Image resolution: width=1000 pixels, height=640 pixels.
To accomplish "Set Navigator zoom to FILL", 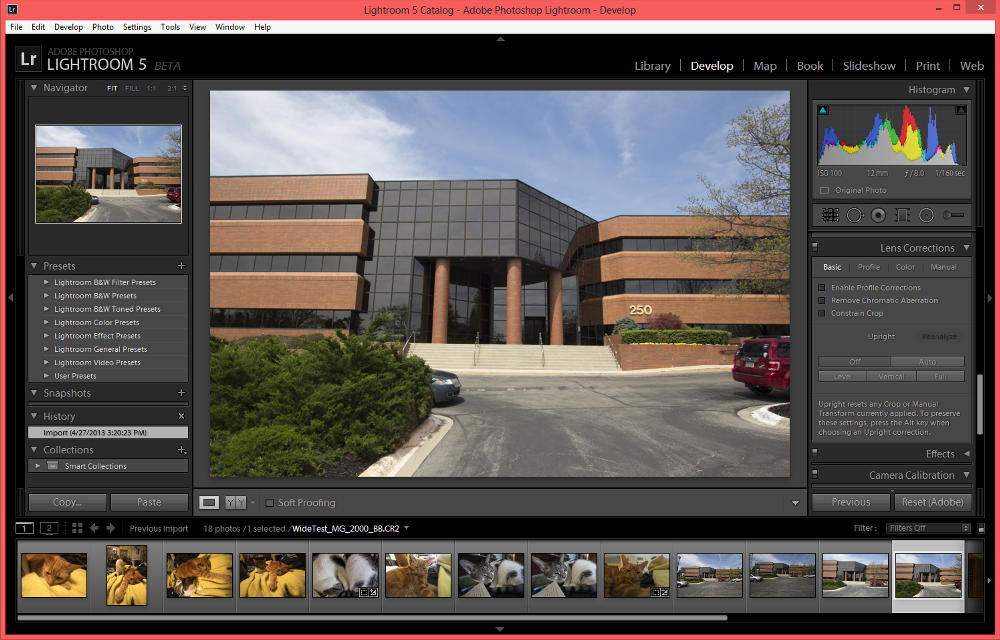I will 132,88.
